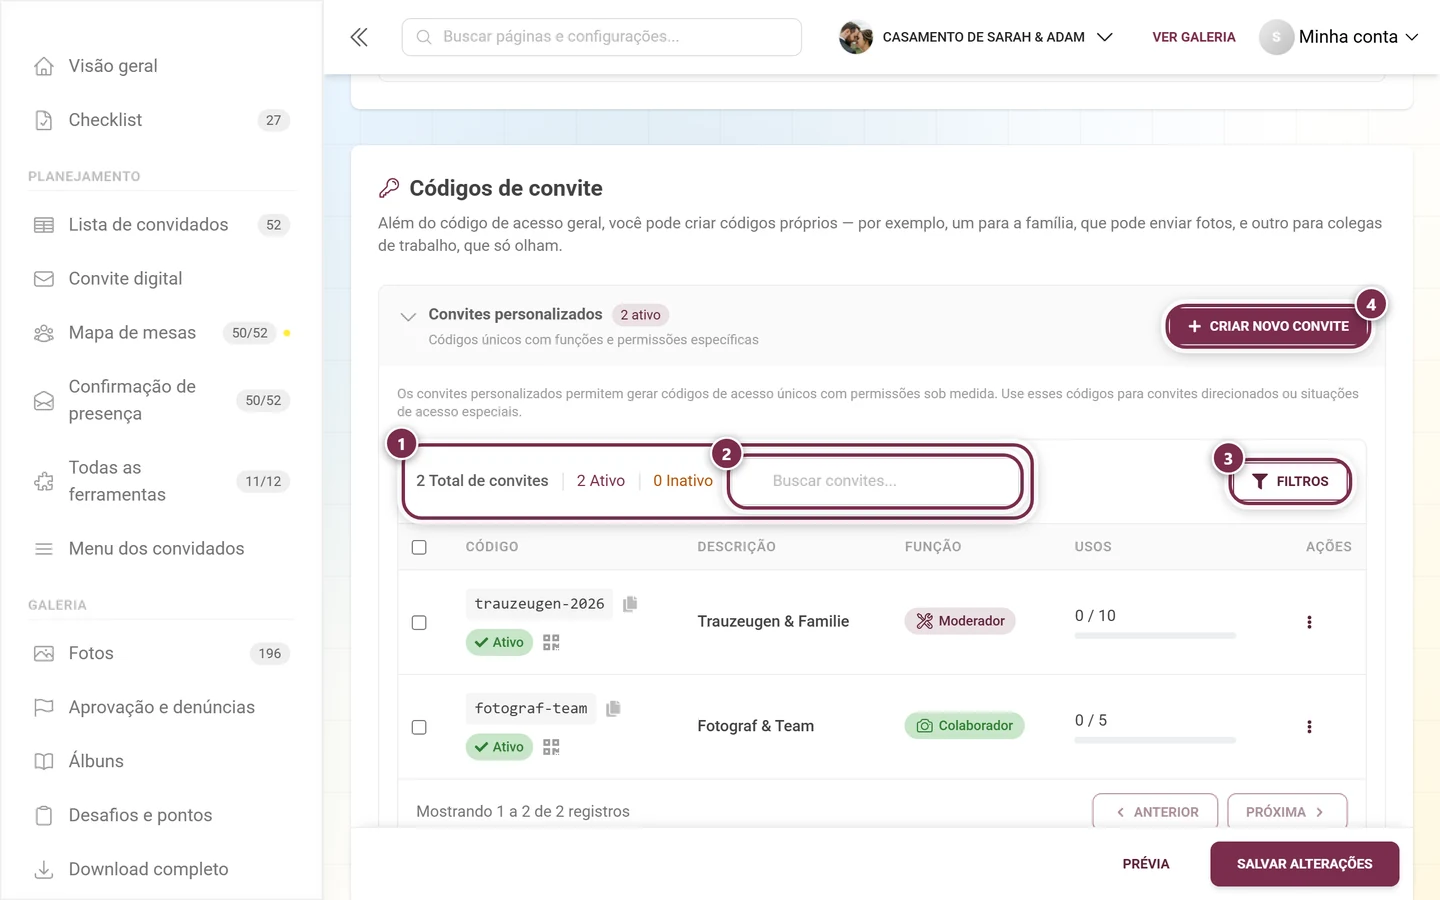This screenshot has height=900, width=1440.
Task: Open the Casamento de Sarah & Adam dropdown
Action: point(976,37)
